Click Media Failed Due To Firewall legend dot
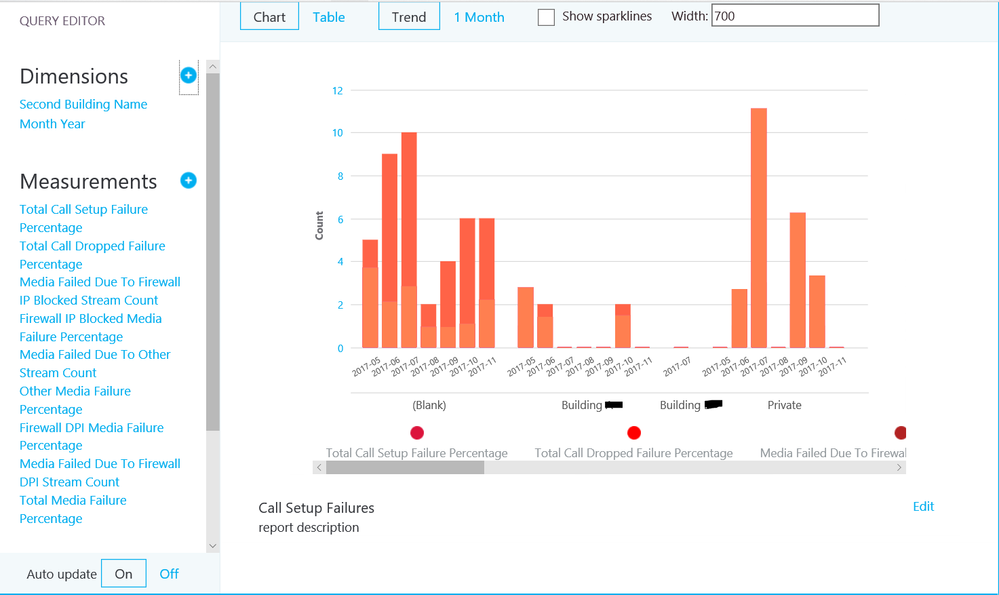This screenshot has height=595, width=999. click(900, 433)
